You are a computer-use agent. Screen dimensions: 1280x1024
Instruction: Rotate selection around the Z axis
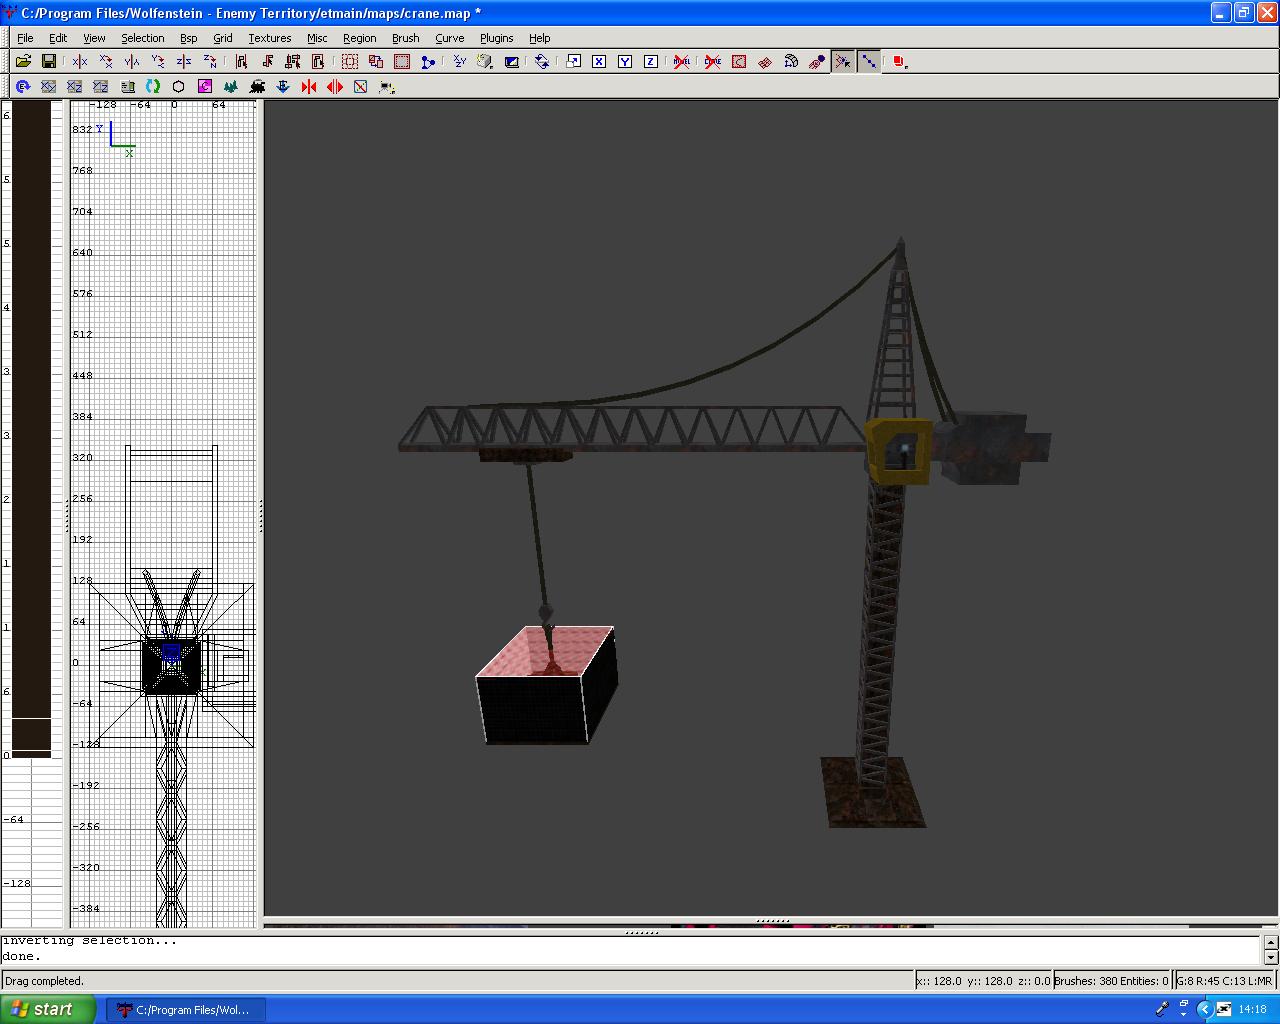210,62
